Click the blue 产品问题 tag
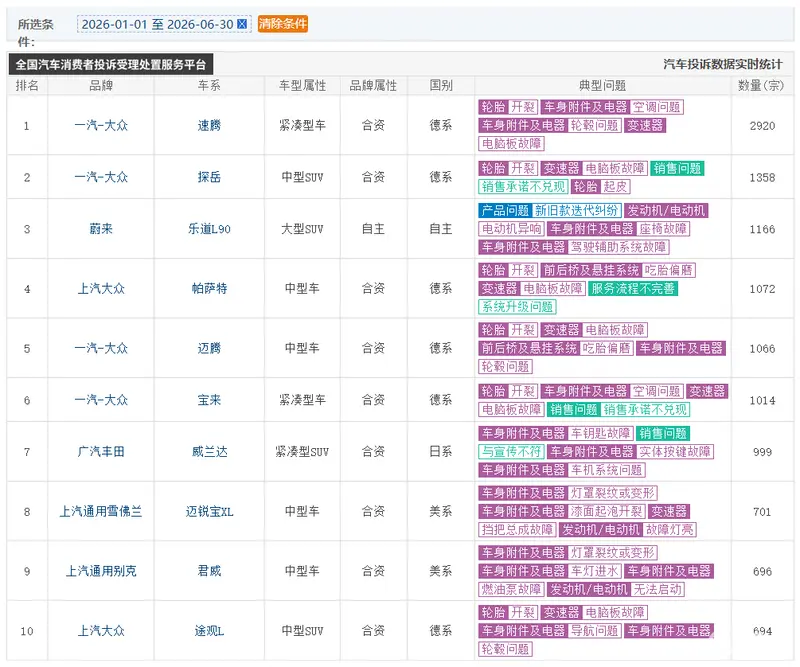 tap(505, 210)
